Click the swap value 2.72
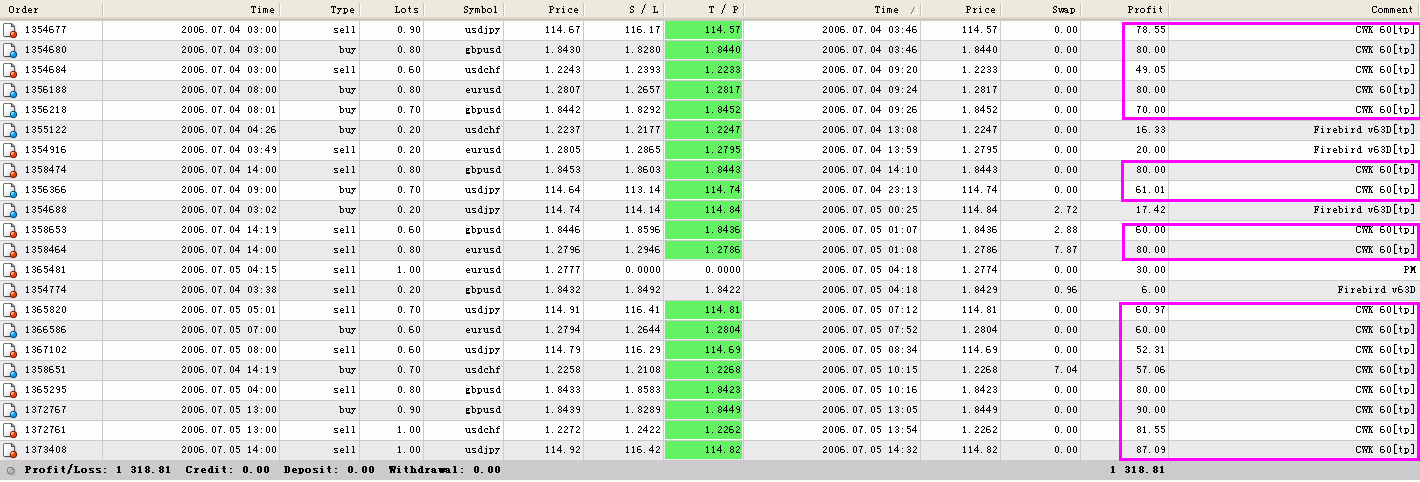The image size is (1420, 482). click(1065, 210)
